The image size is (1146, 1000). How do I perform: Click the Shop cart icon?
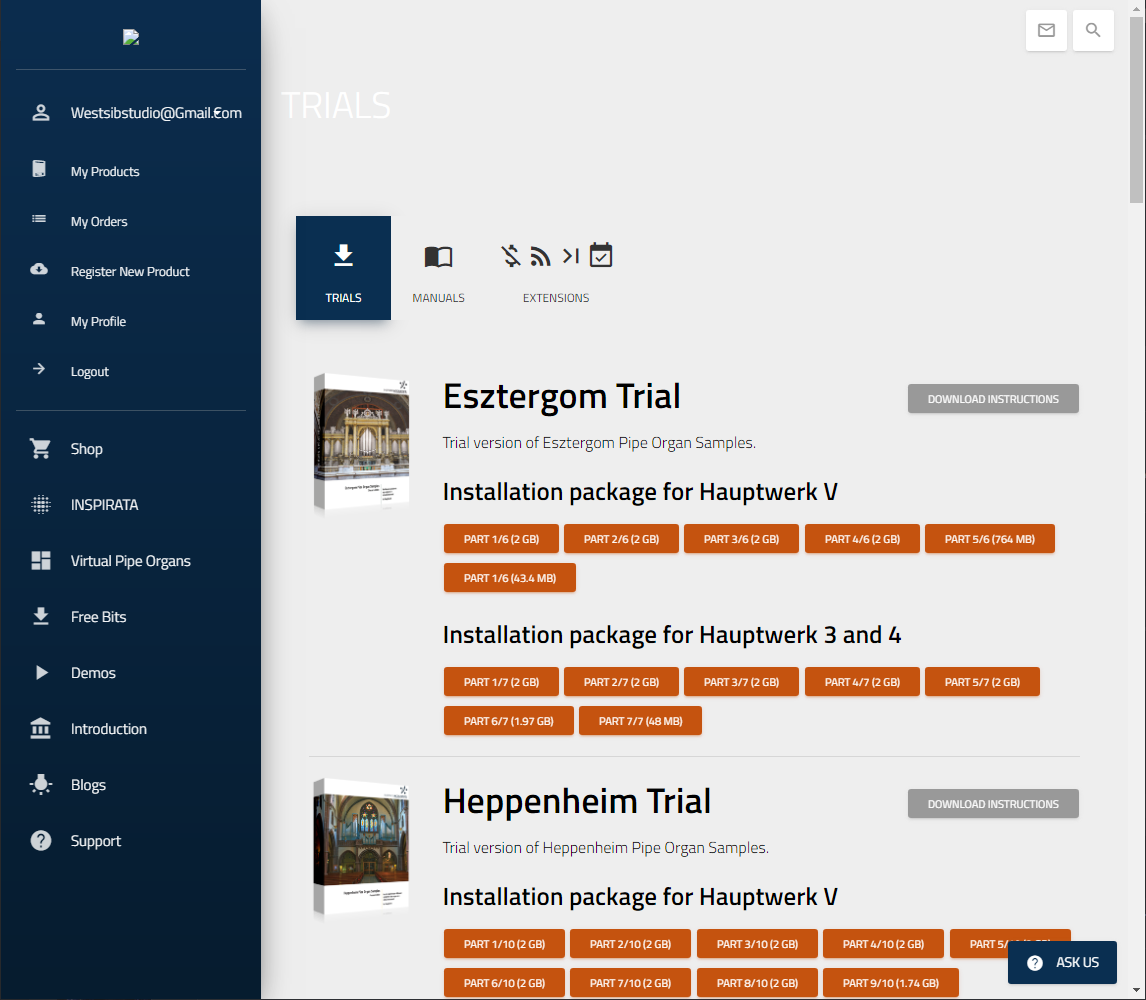click(x=41, y=448)
